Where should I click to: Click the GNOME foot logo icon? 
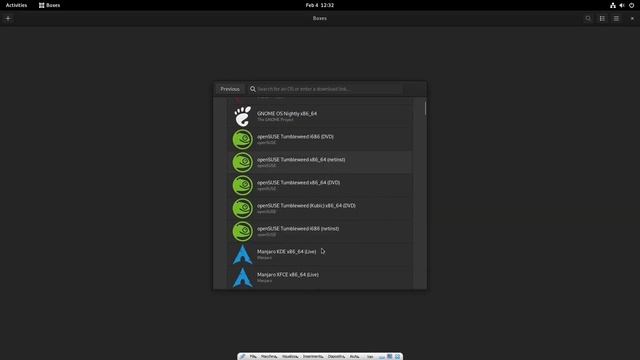pyautogui.click(x=242, y=116)
